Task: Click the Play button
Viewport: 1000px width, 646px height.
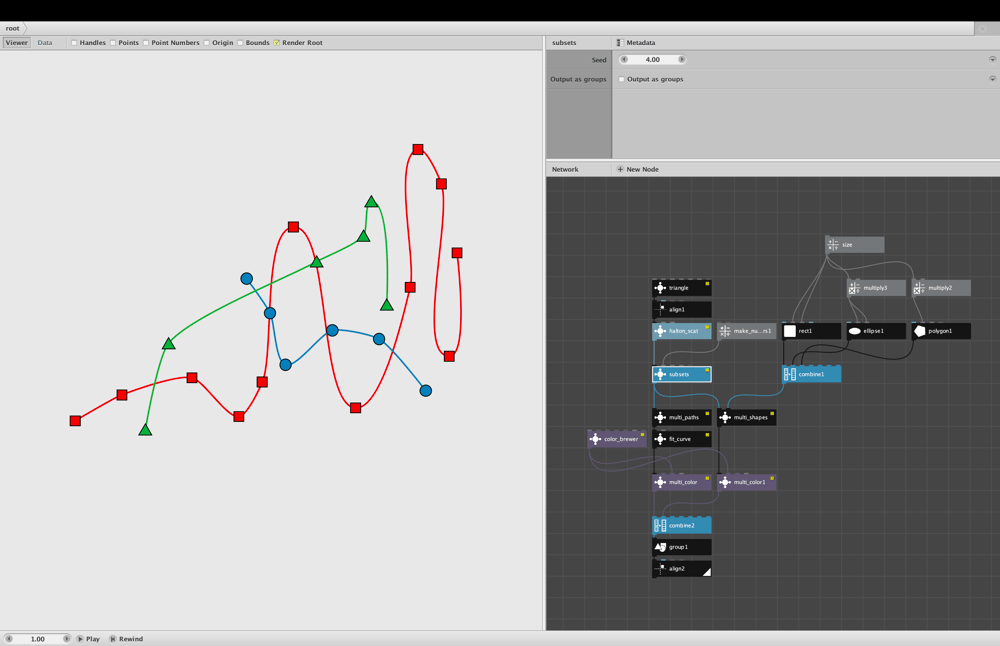Action: click(x=89, y=638)
